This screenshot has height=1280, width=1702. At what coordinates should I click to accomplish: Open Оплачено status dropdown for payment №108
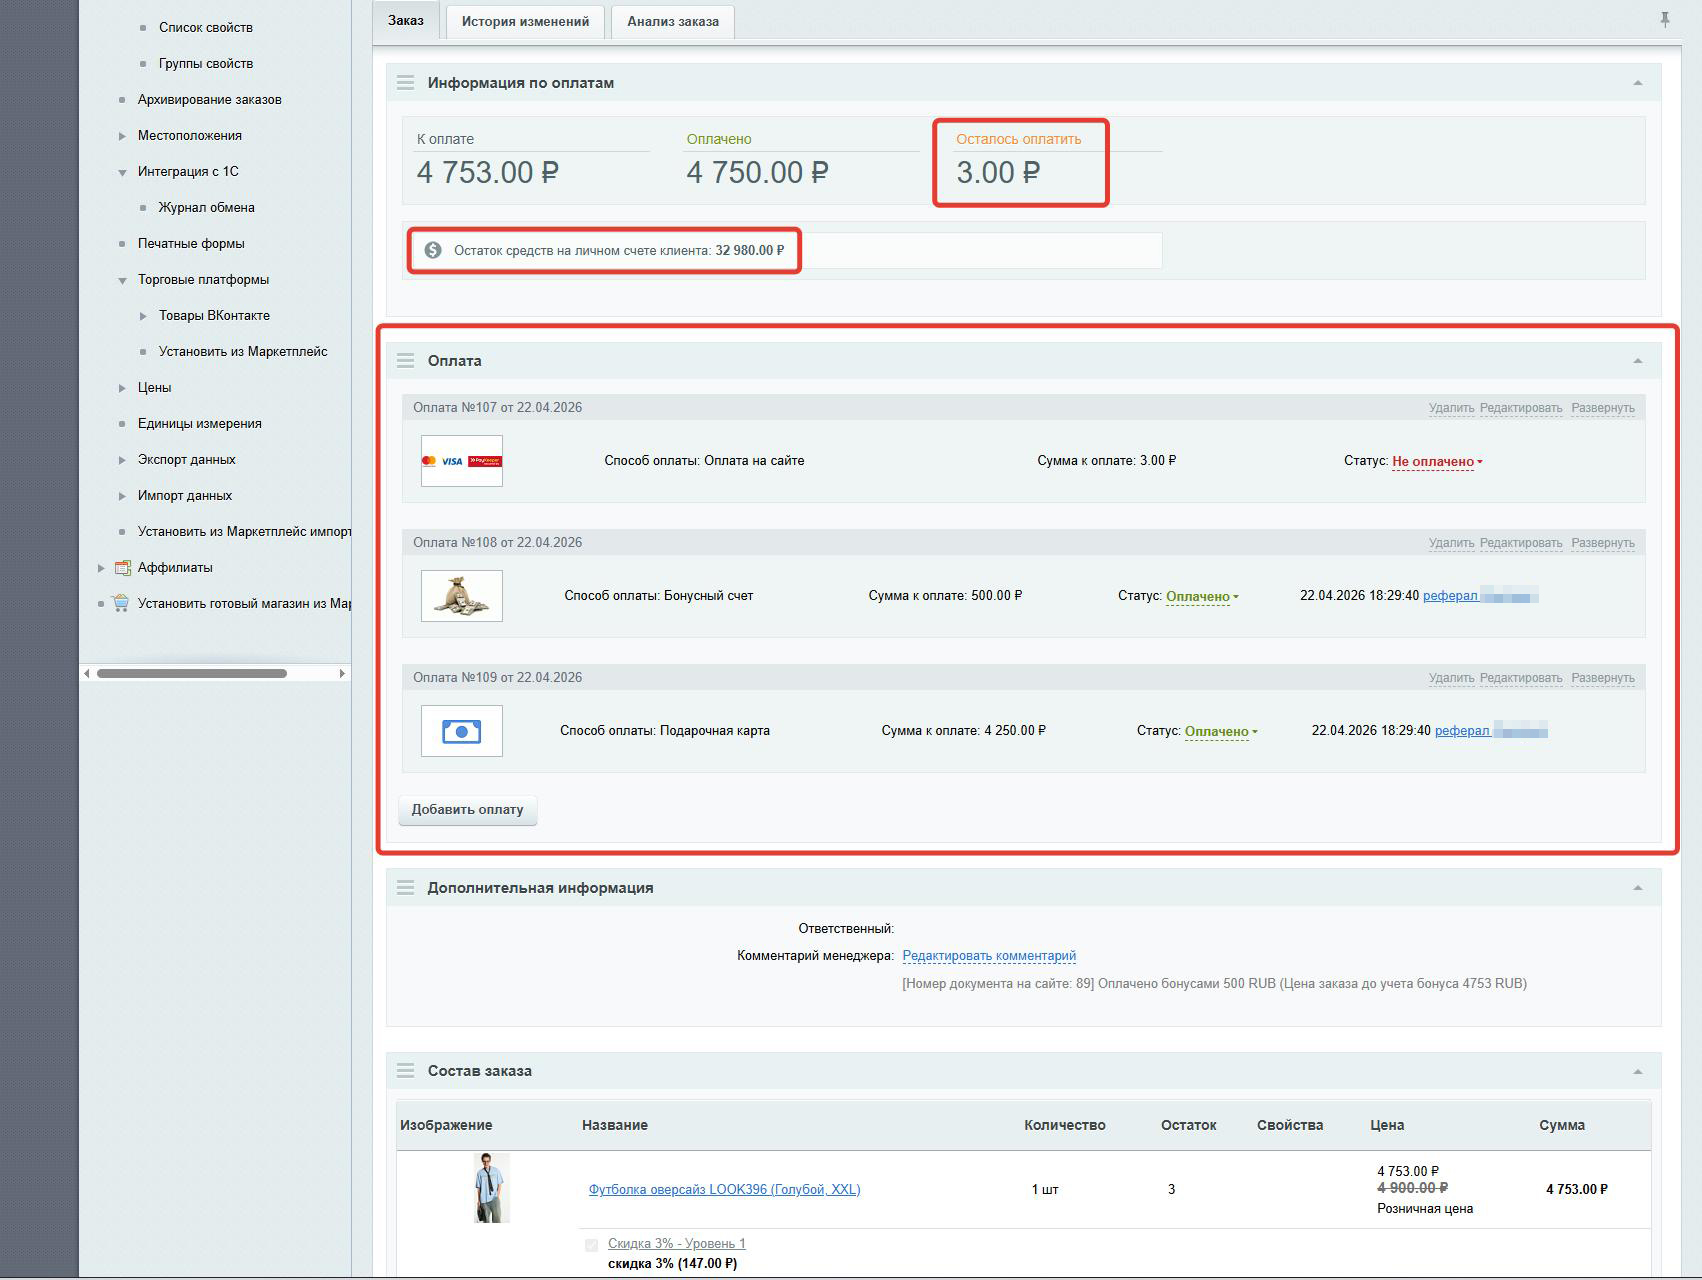click(x=1202, y=597)
